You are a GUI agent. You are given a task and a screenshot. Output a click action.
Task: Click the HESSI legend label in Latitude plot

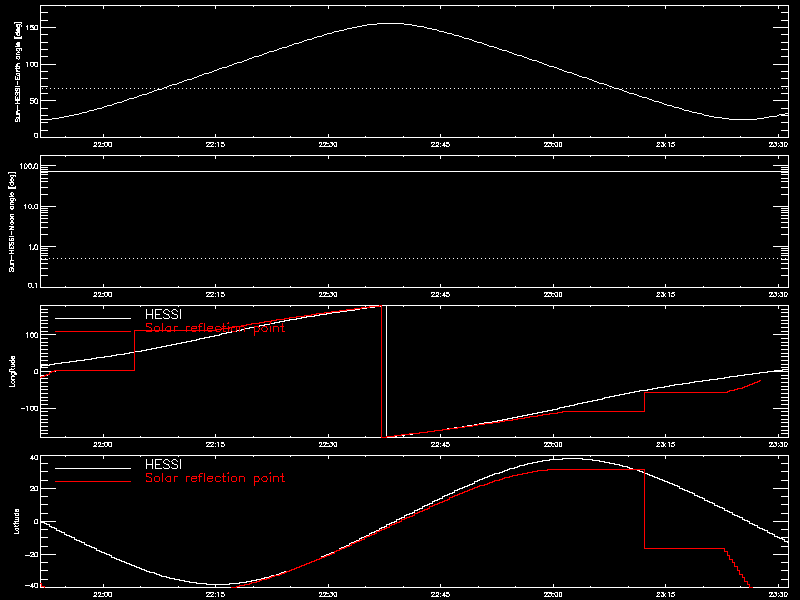click(x=163, y=464)
